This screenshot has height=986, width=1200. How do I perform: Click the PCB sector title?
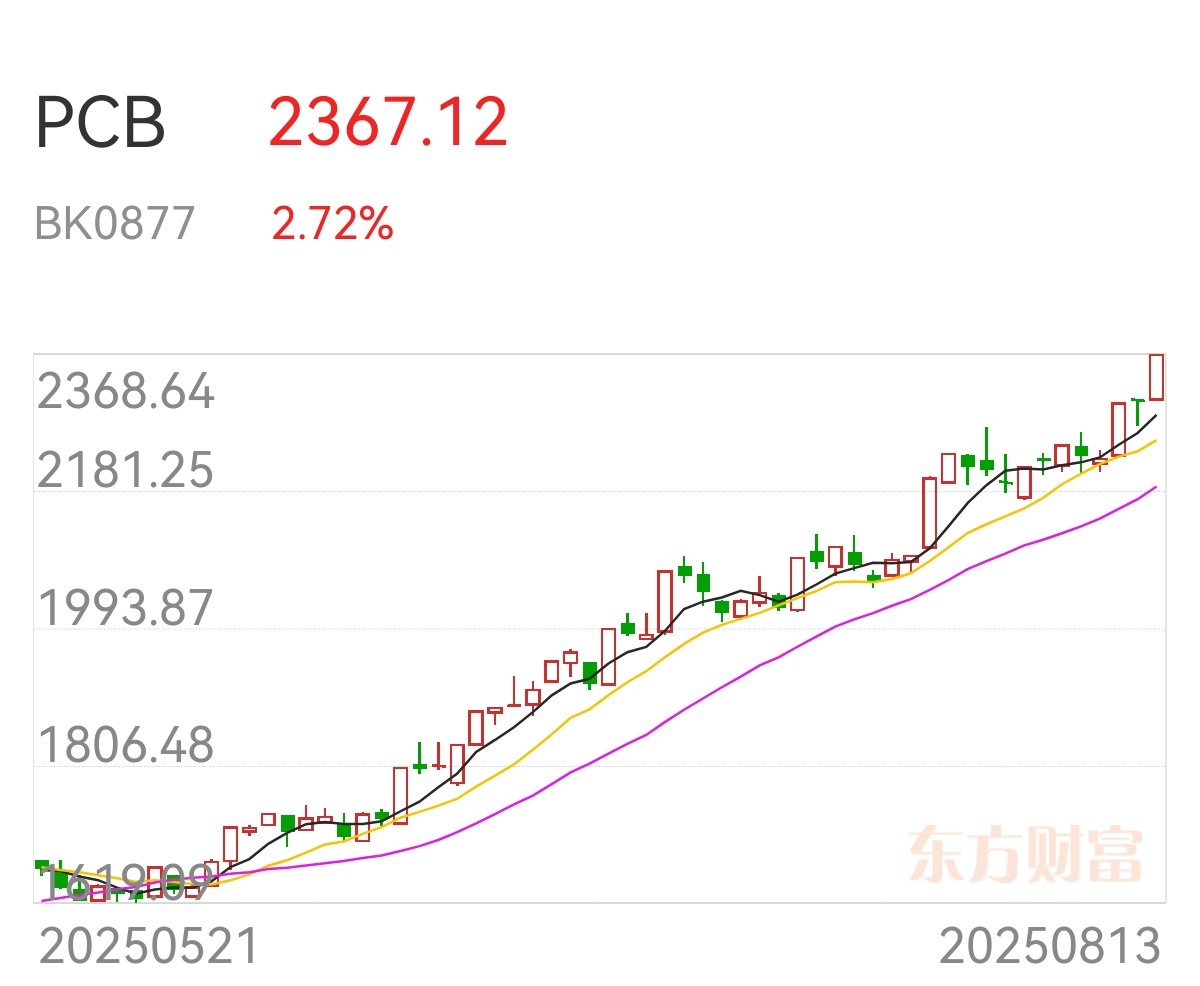click(100, 123)
